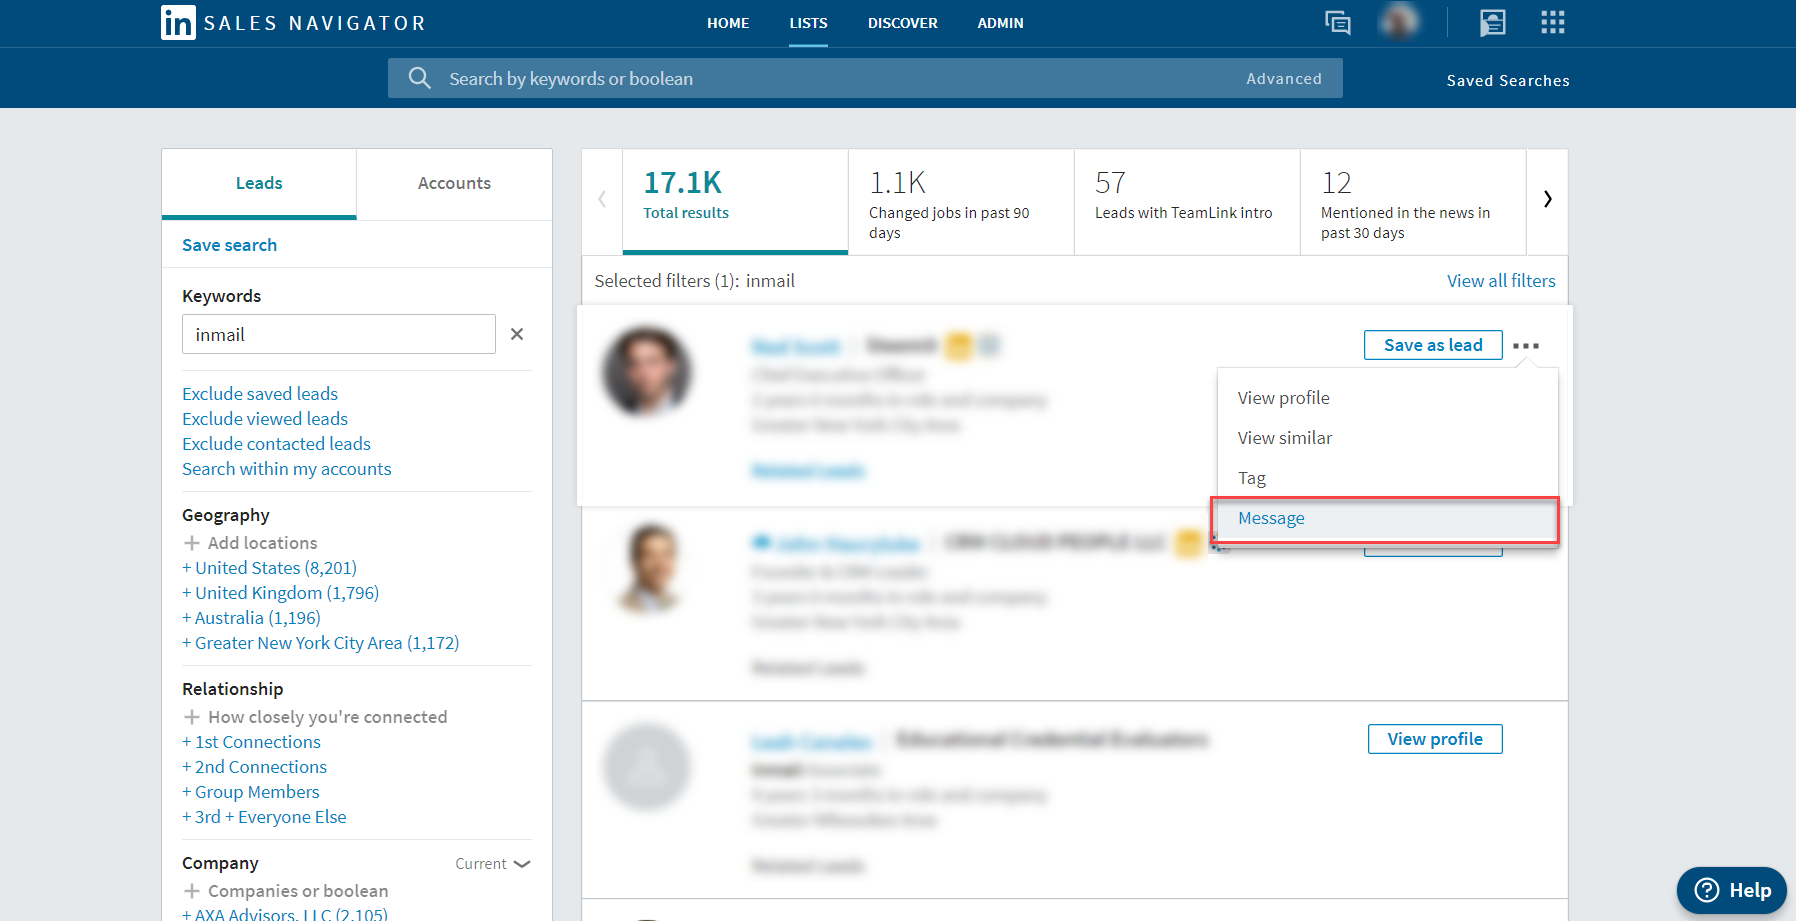Open the Company Current dropdown

(x=493, y=864)
